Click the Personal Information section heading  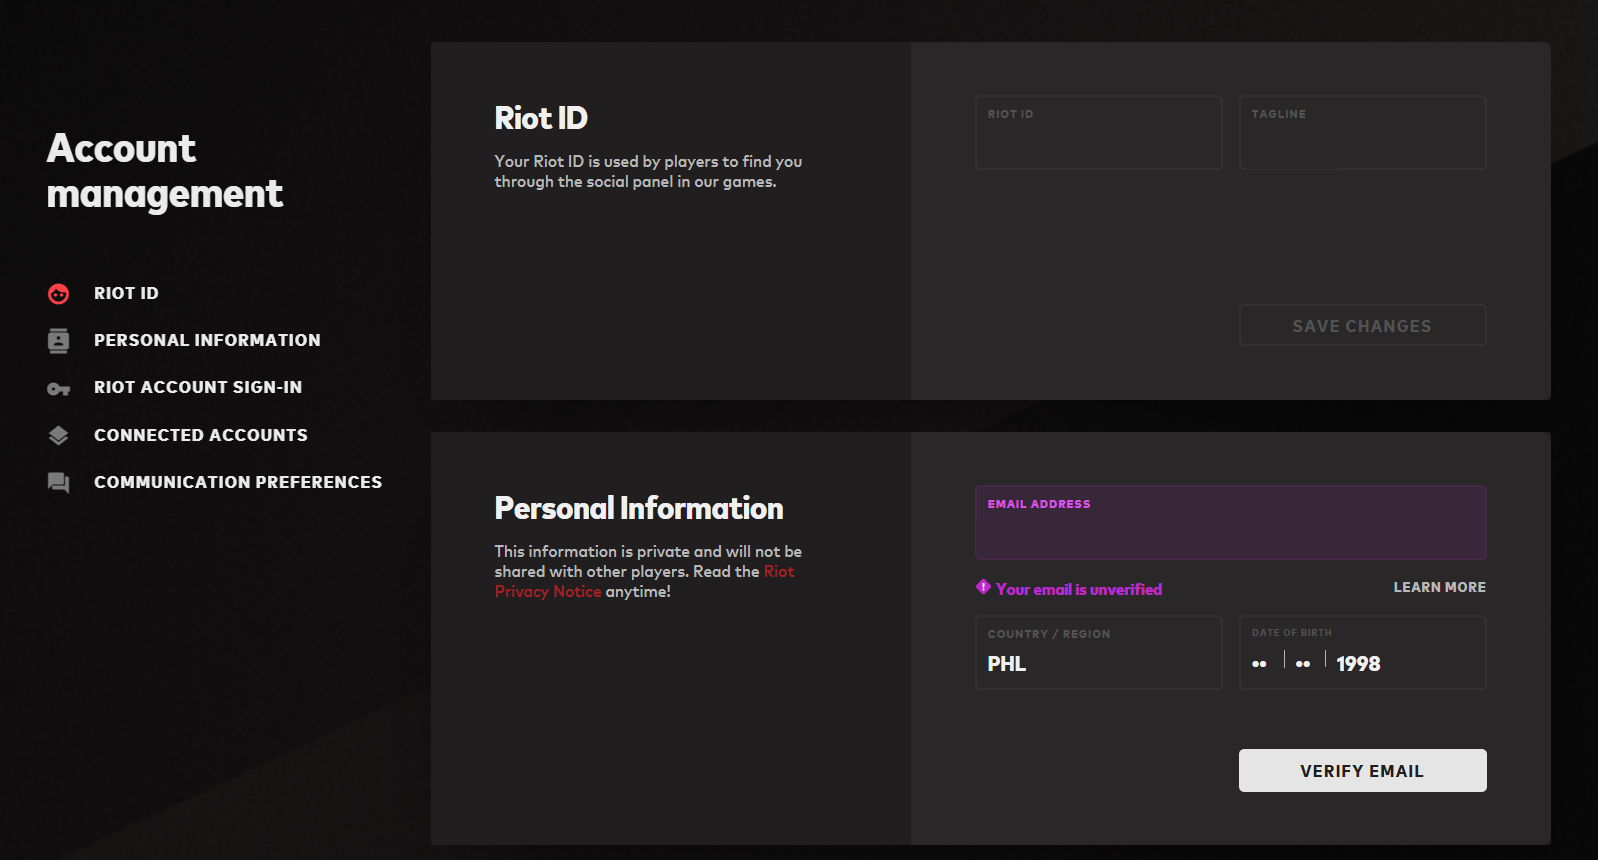point(638,508)
